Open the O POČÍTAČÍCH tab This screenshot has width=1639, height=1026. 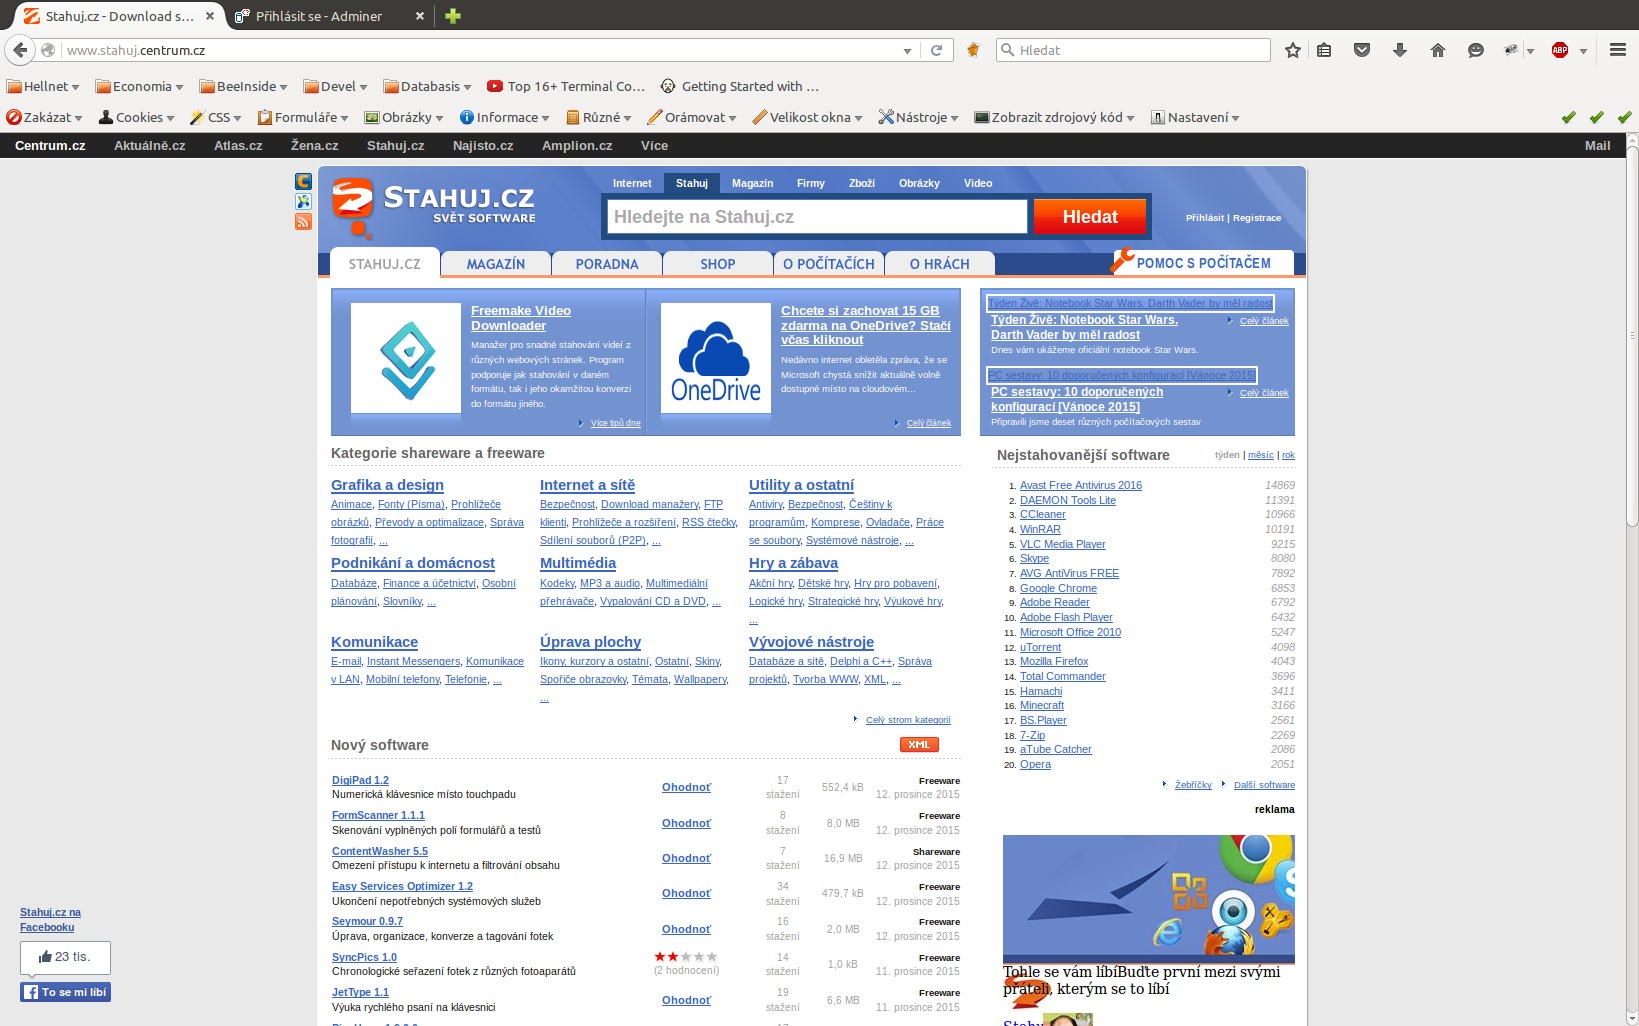click(829, 264)
